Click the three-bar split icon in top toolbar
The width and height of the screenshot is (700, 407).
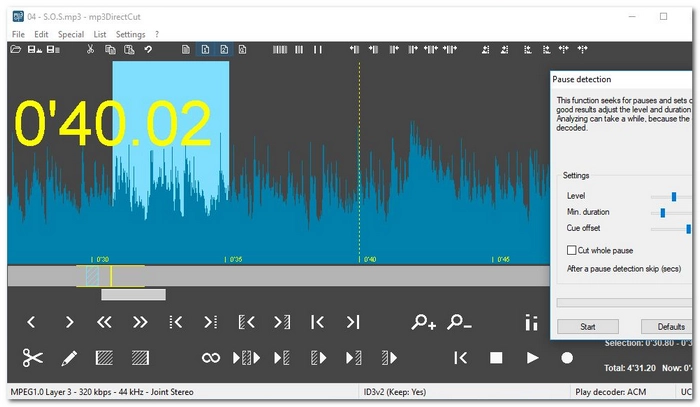299,50
